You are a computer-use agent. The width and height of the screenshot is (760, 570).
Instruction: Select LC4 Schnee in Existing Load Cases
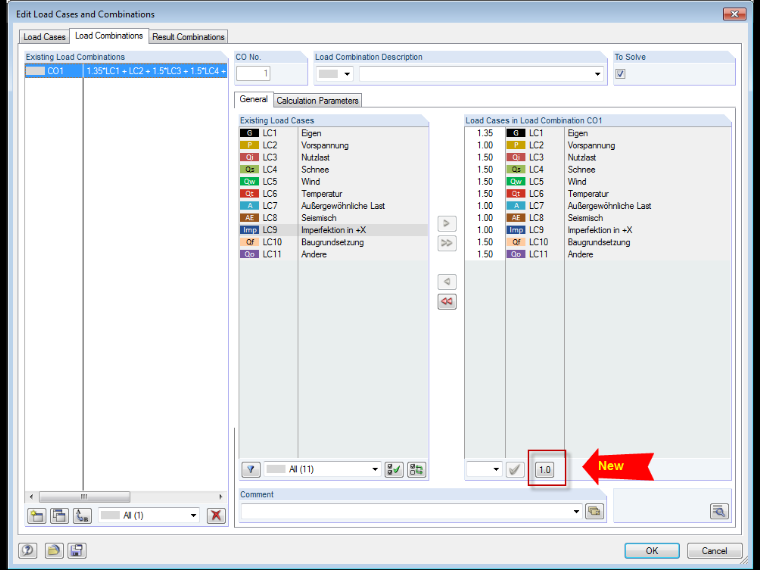(333, 169)
